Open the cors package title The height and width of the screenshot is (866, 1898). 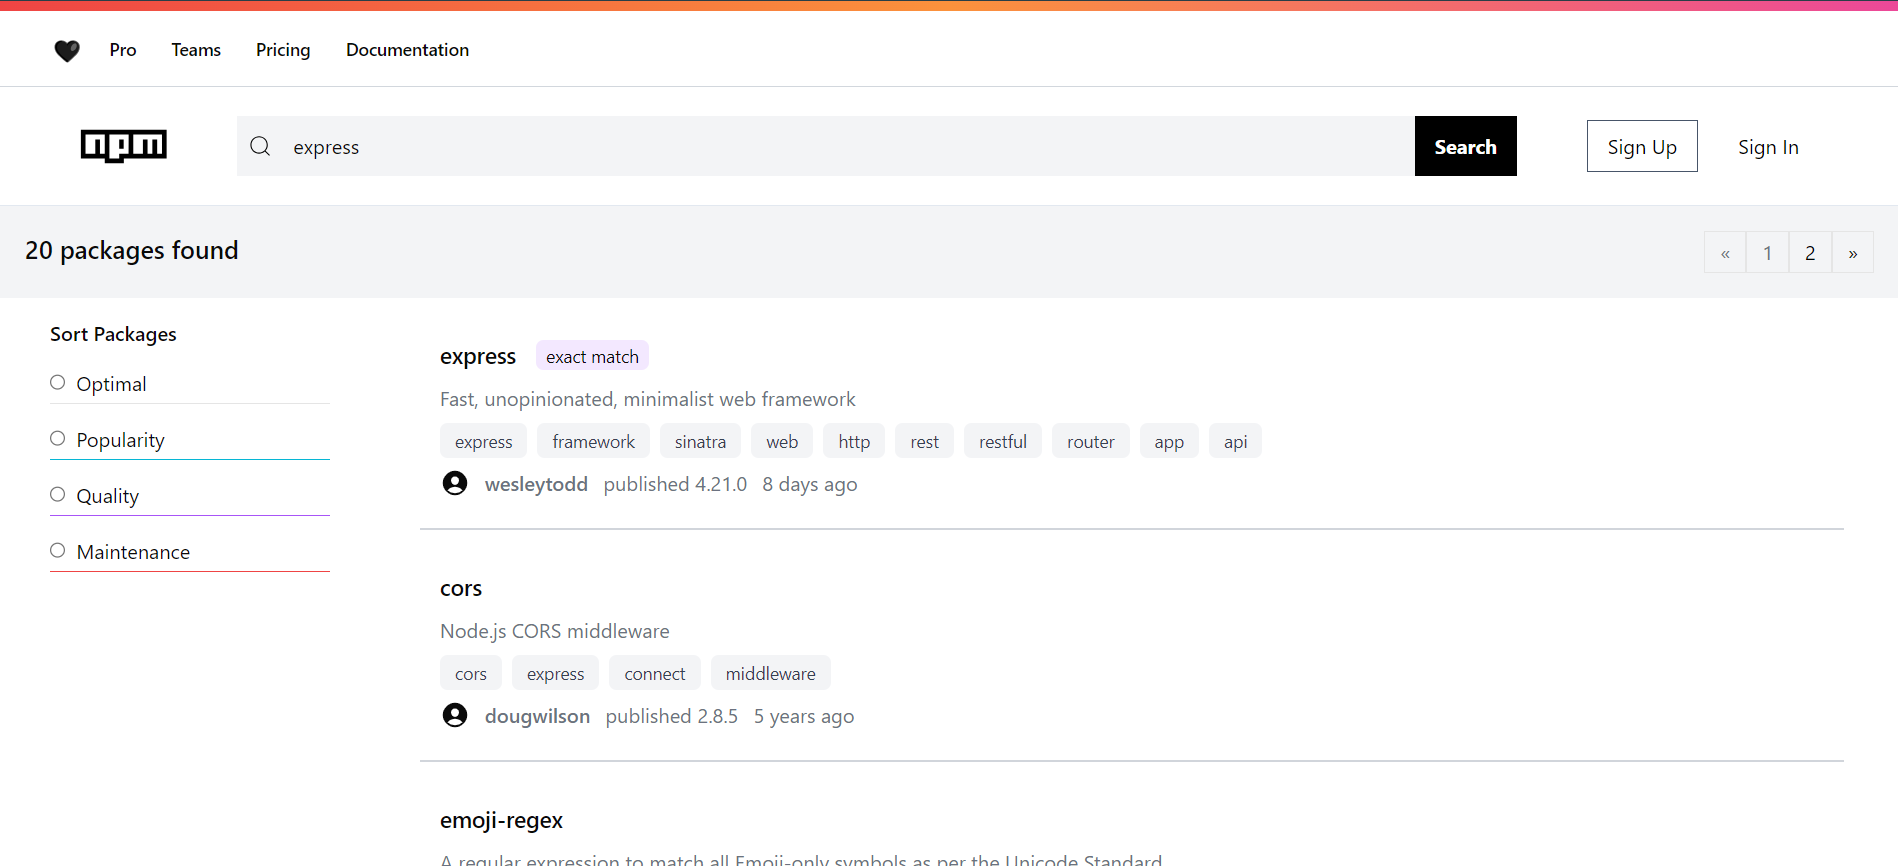coord(461,588)
